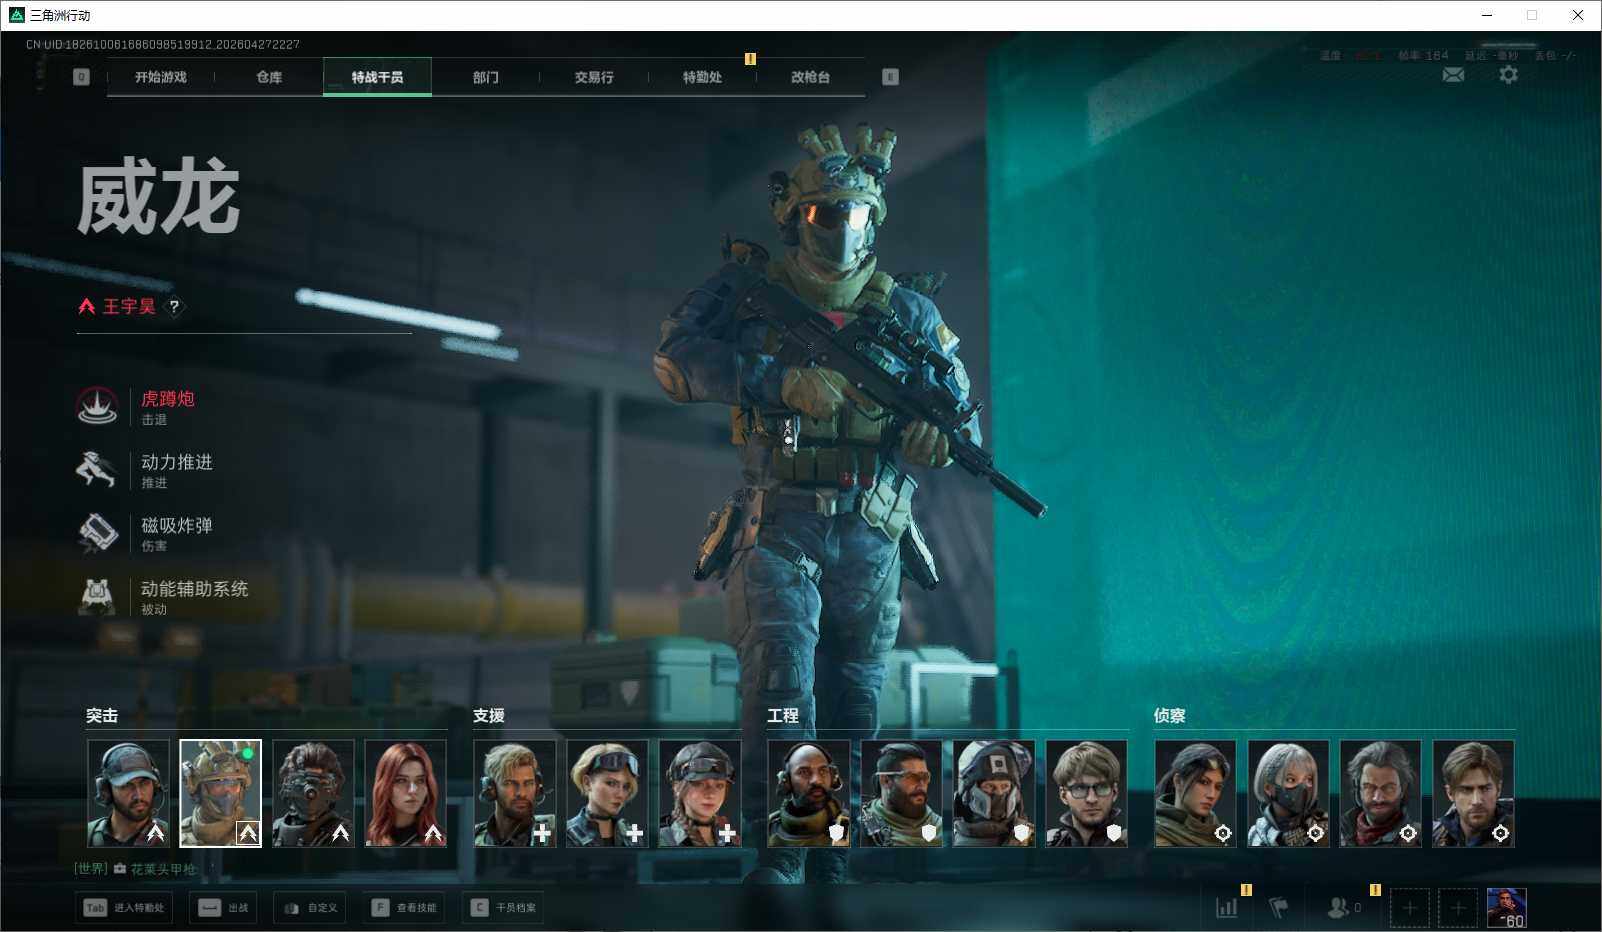Click the second empty squad slot plus

pos(1458,908)
